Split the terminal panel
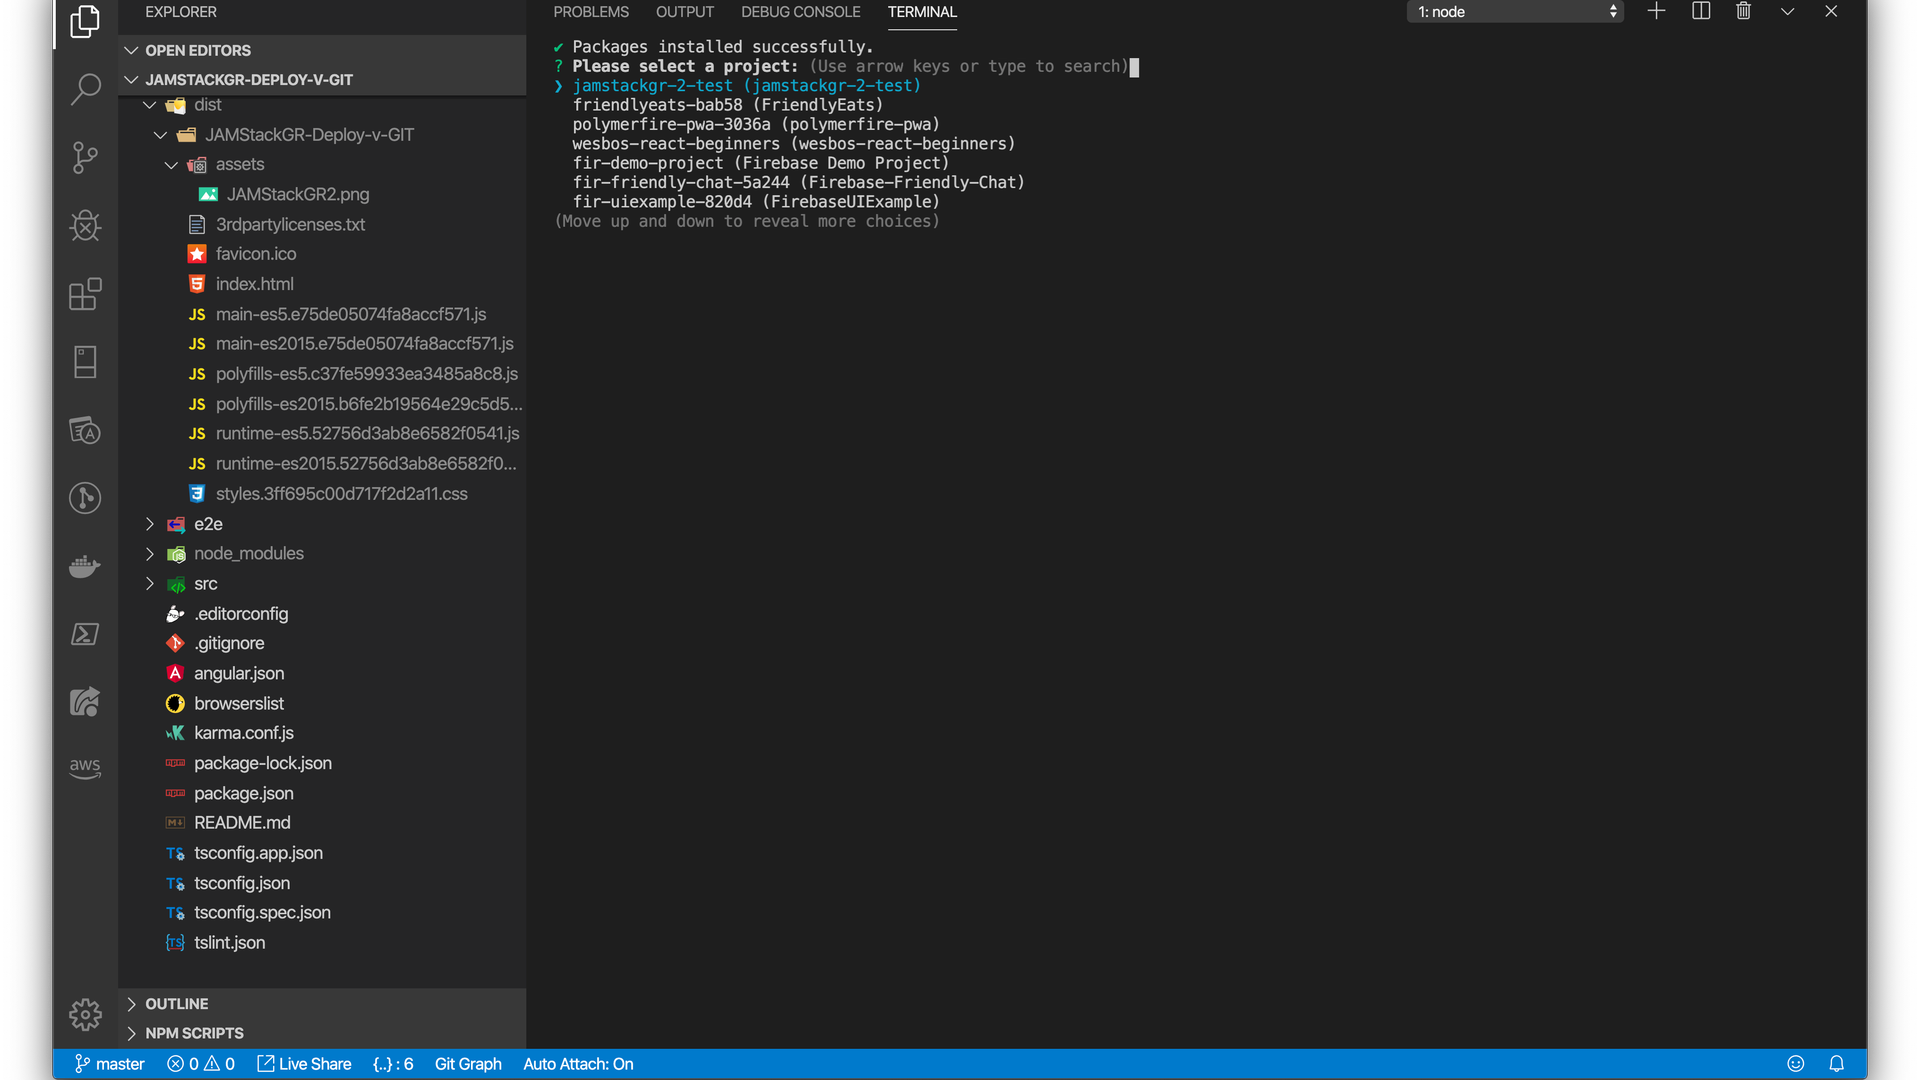This screenshot has height=1080, width=1920. (1700, 12)
